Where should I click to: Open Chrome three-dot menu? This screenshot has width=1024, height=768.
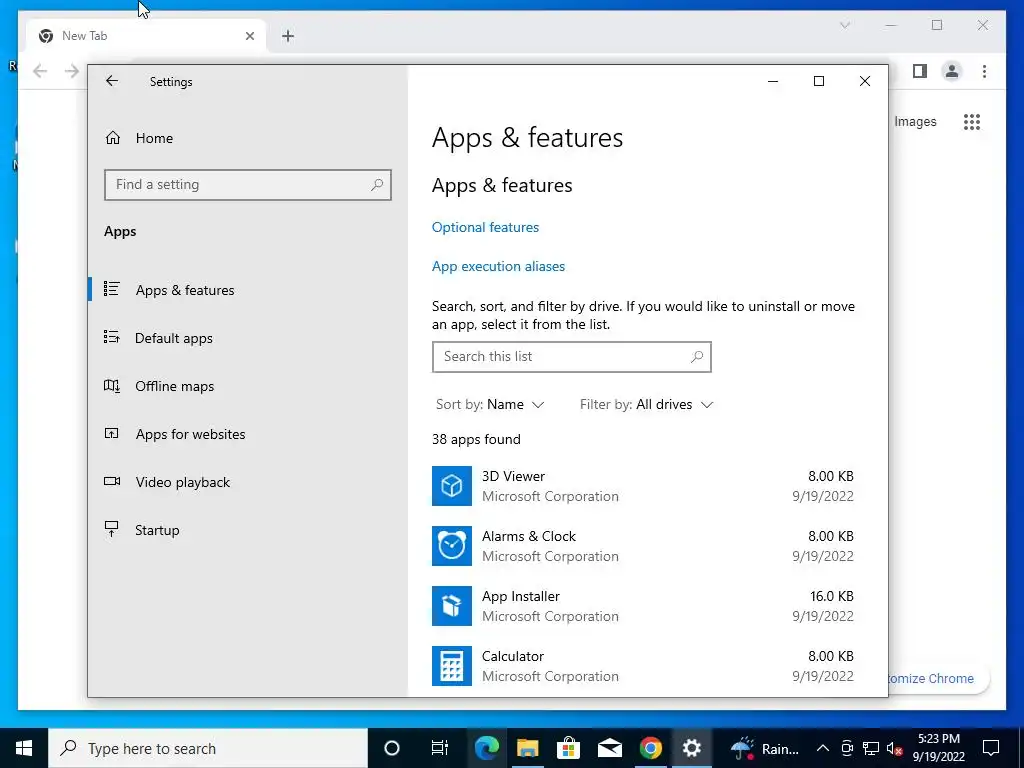coord(984,71)
